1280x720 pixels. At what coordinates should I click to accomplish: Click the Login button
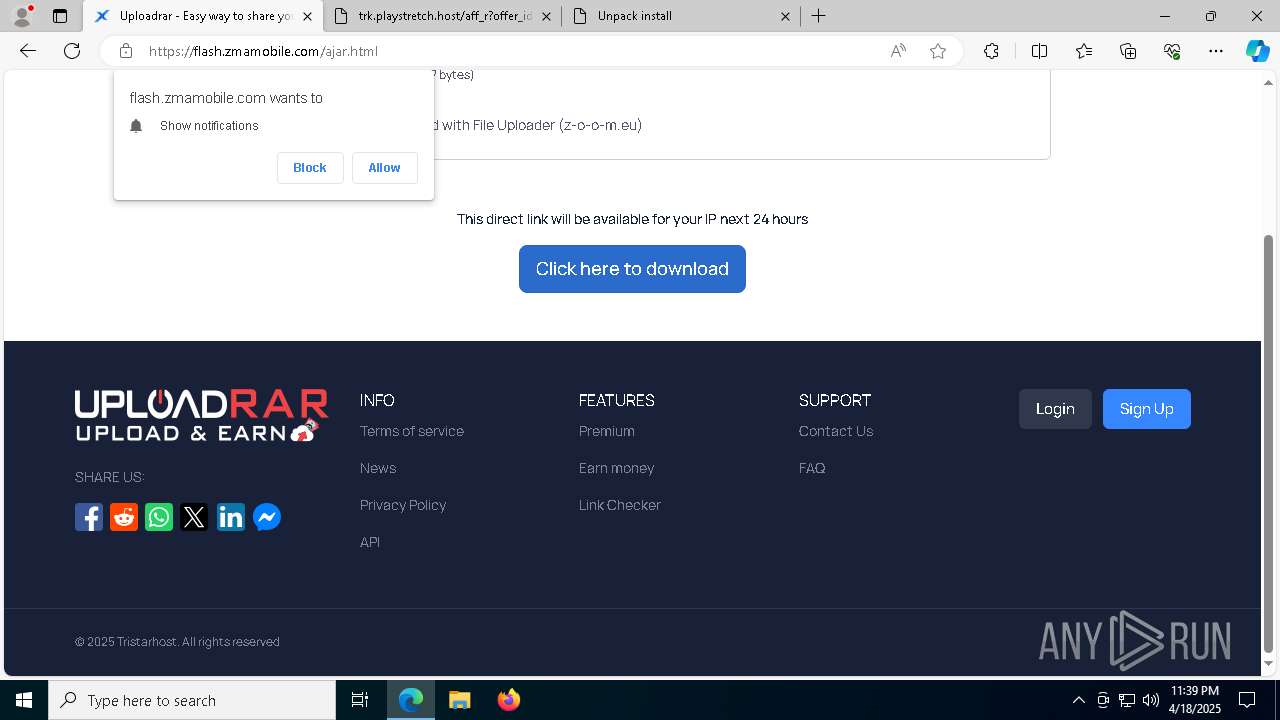point(1055,409)
